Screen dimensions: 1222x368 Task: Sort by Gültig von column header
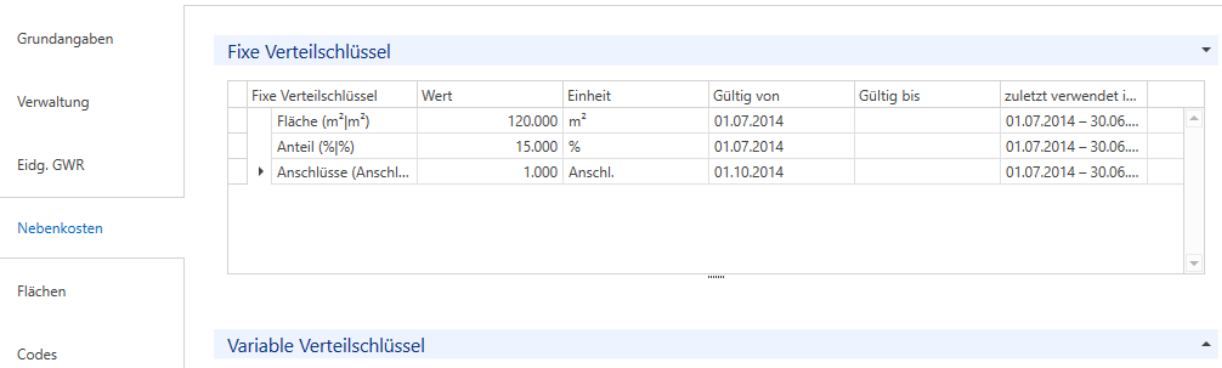[780, 96]
